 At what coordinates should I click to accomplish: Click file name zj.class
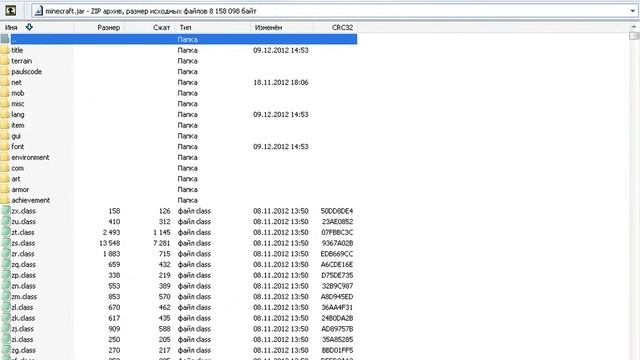coord(22,329)
